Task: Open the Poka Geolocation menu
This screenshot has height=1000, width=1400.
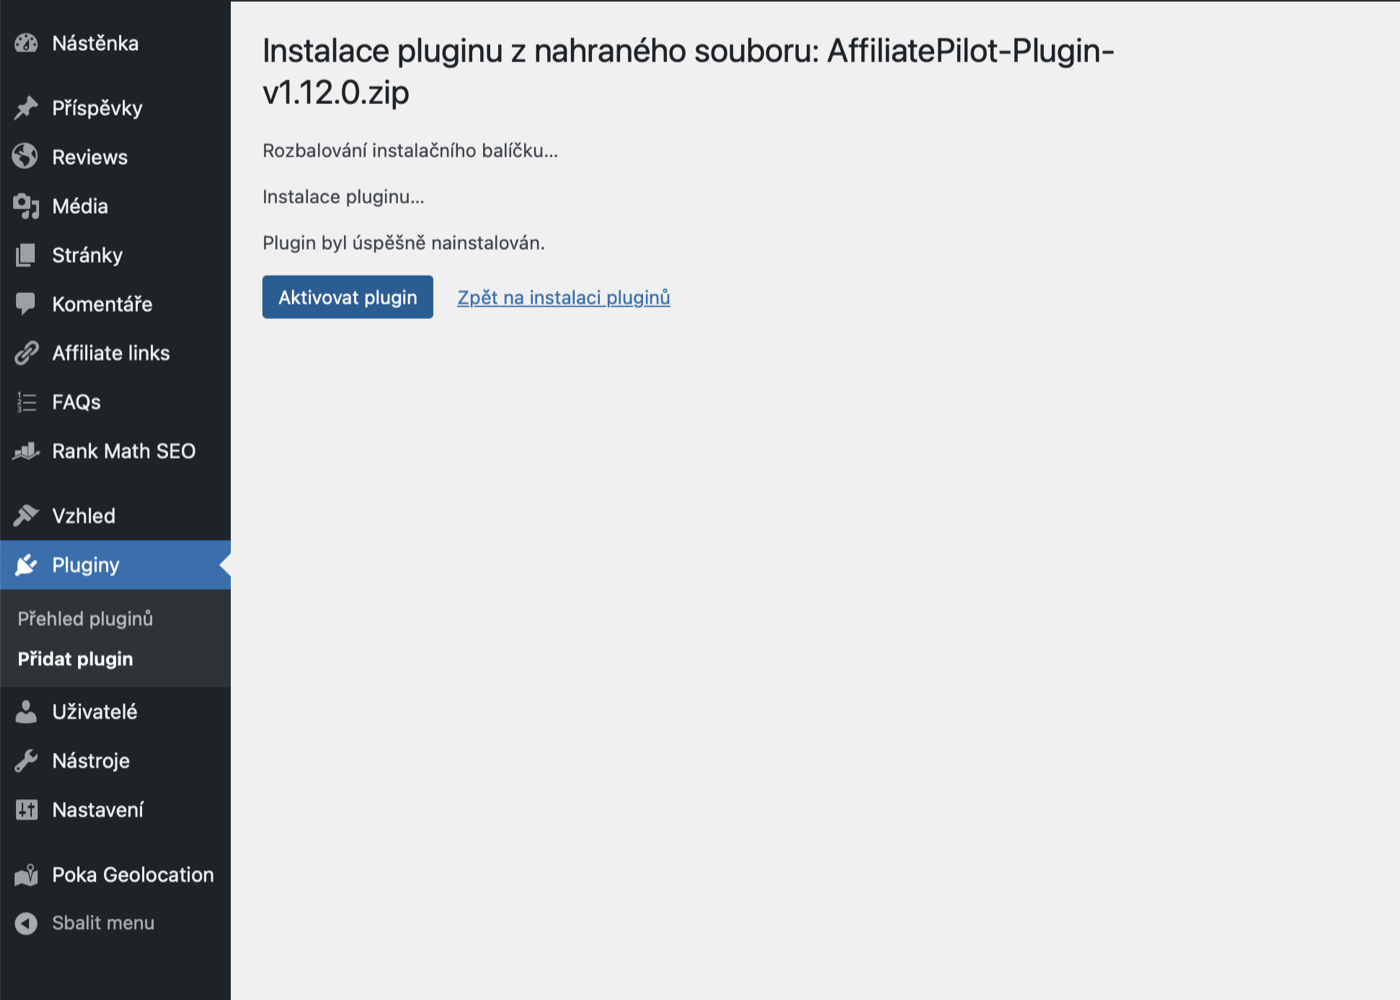Action: (x=115, y=875)
